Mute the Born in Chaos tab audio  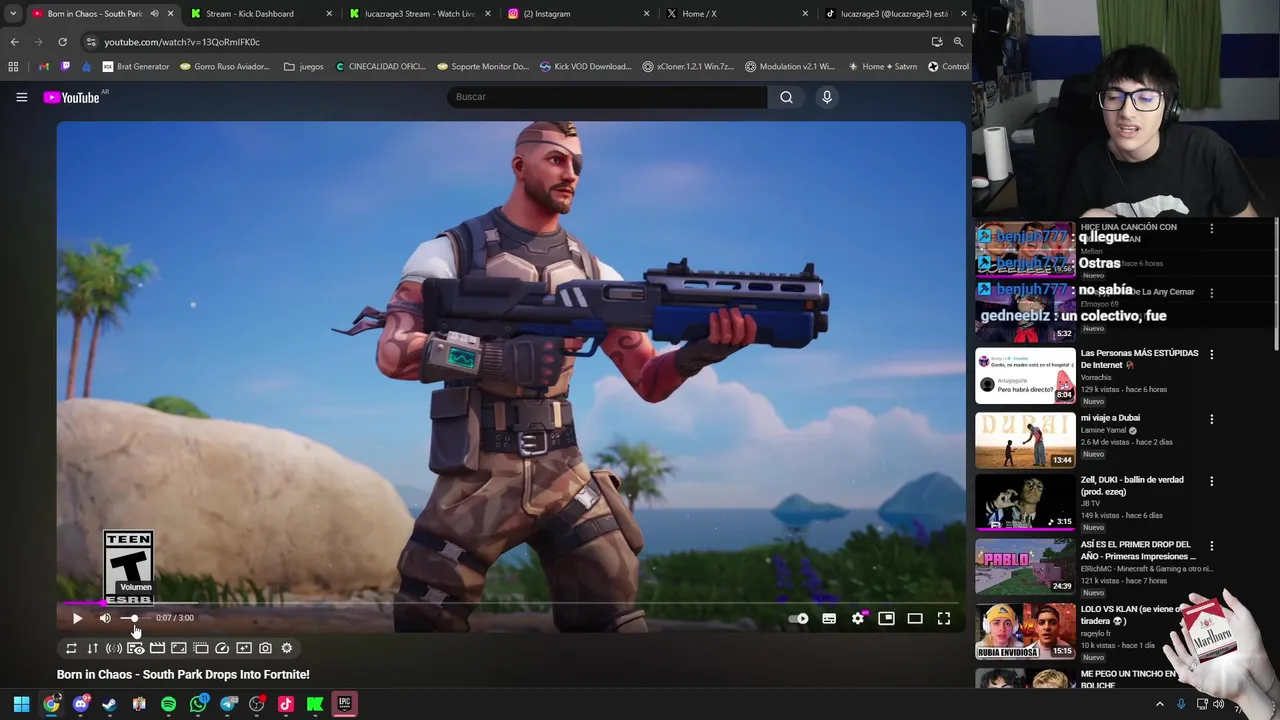pyautogui.click(x=154, y=14)
